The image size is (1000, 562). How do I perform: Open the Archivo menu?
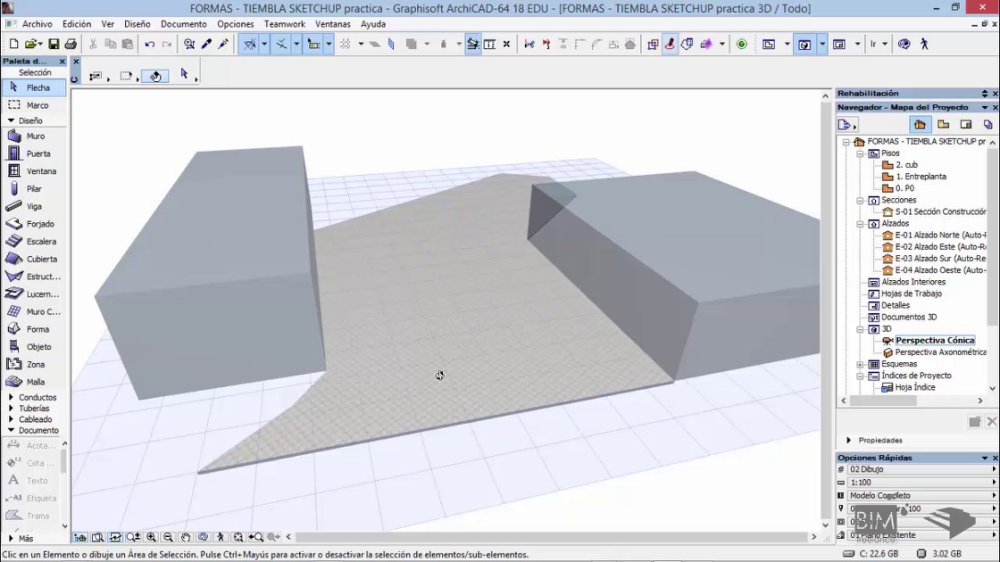pyautogui.click(x=37, y=24)
